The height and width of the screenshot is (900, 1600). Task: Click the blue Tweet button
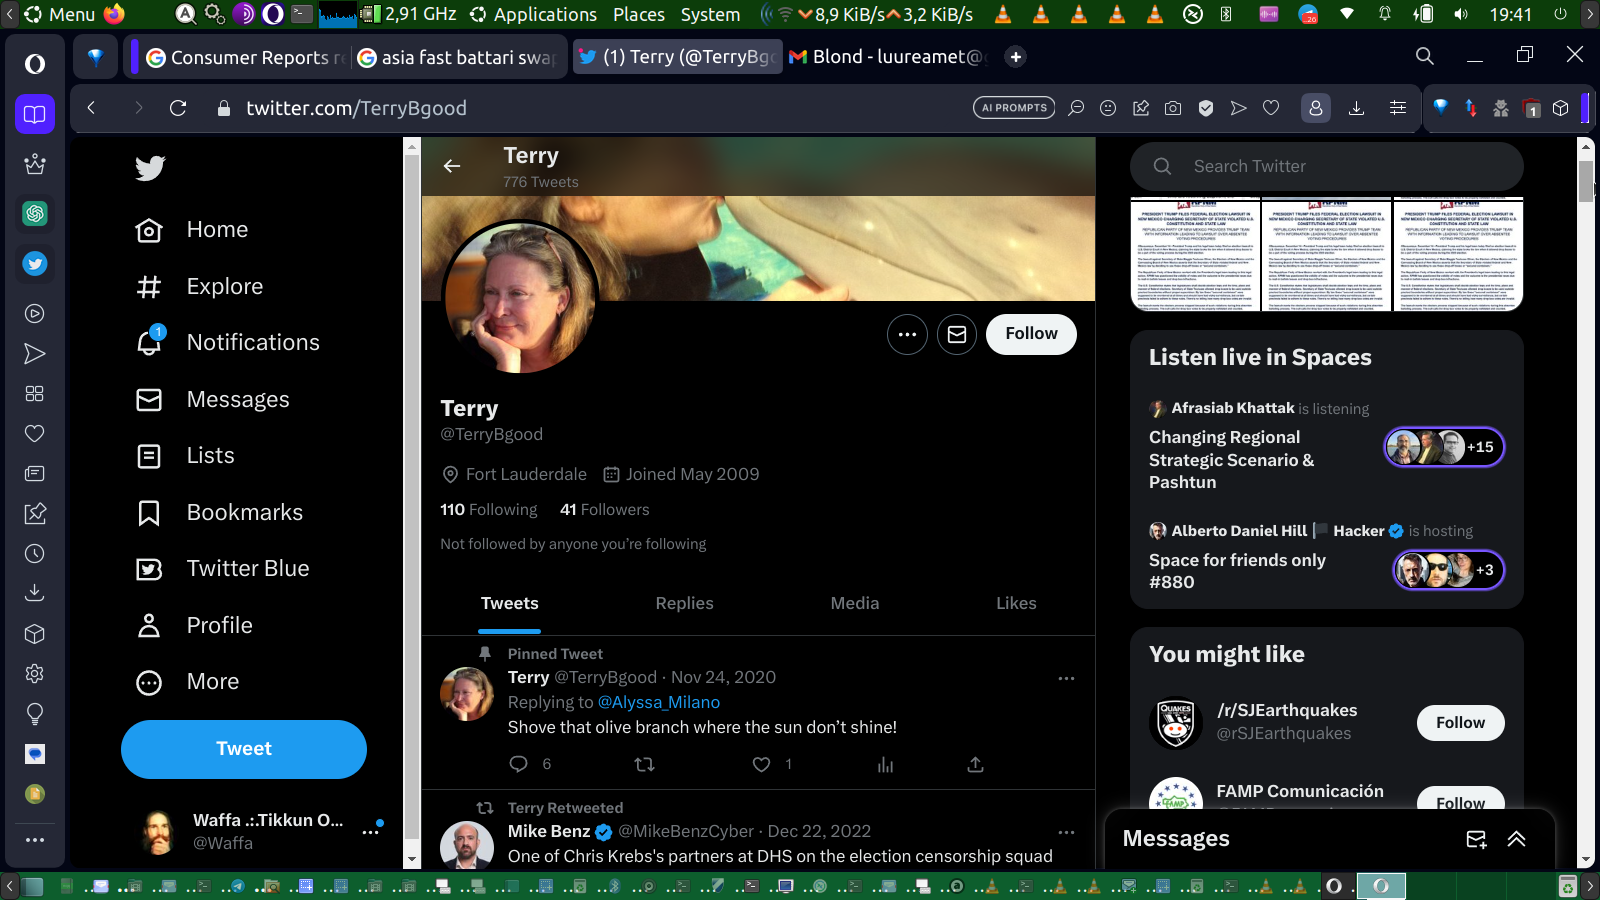(244, 749)
